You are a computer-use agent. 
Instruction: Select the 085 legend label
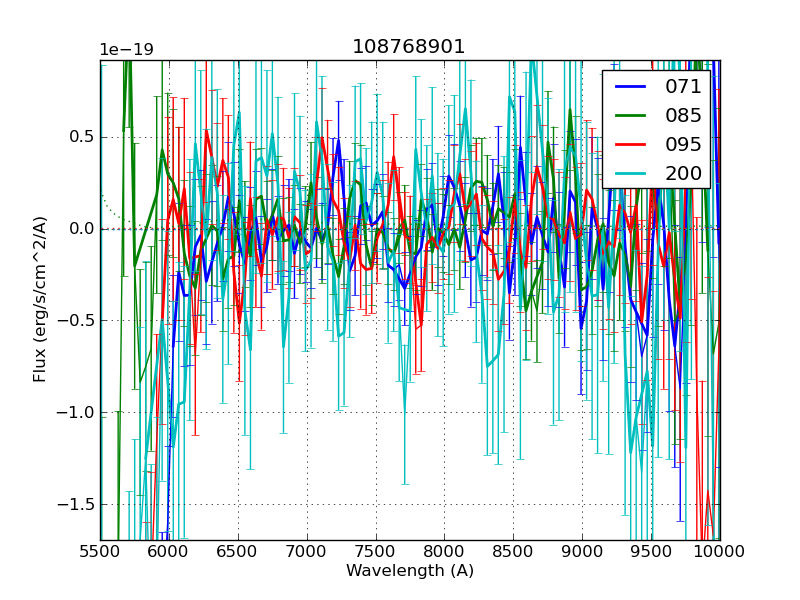[683, 115]
